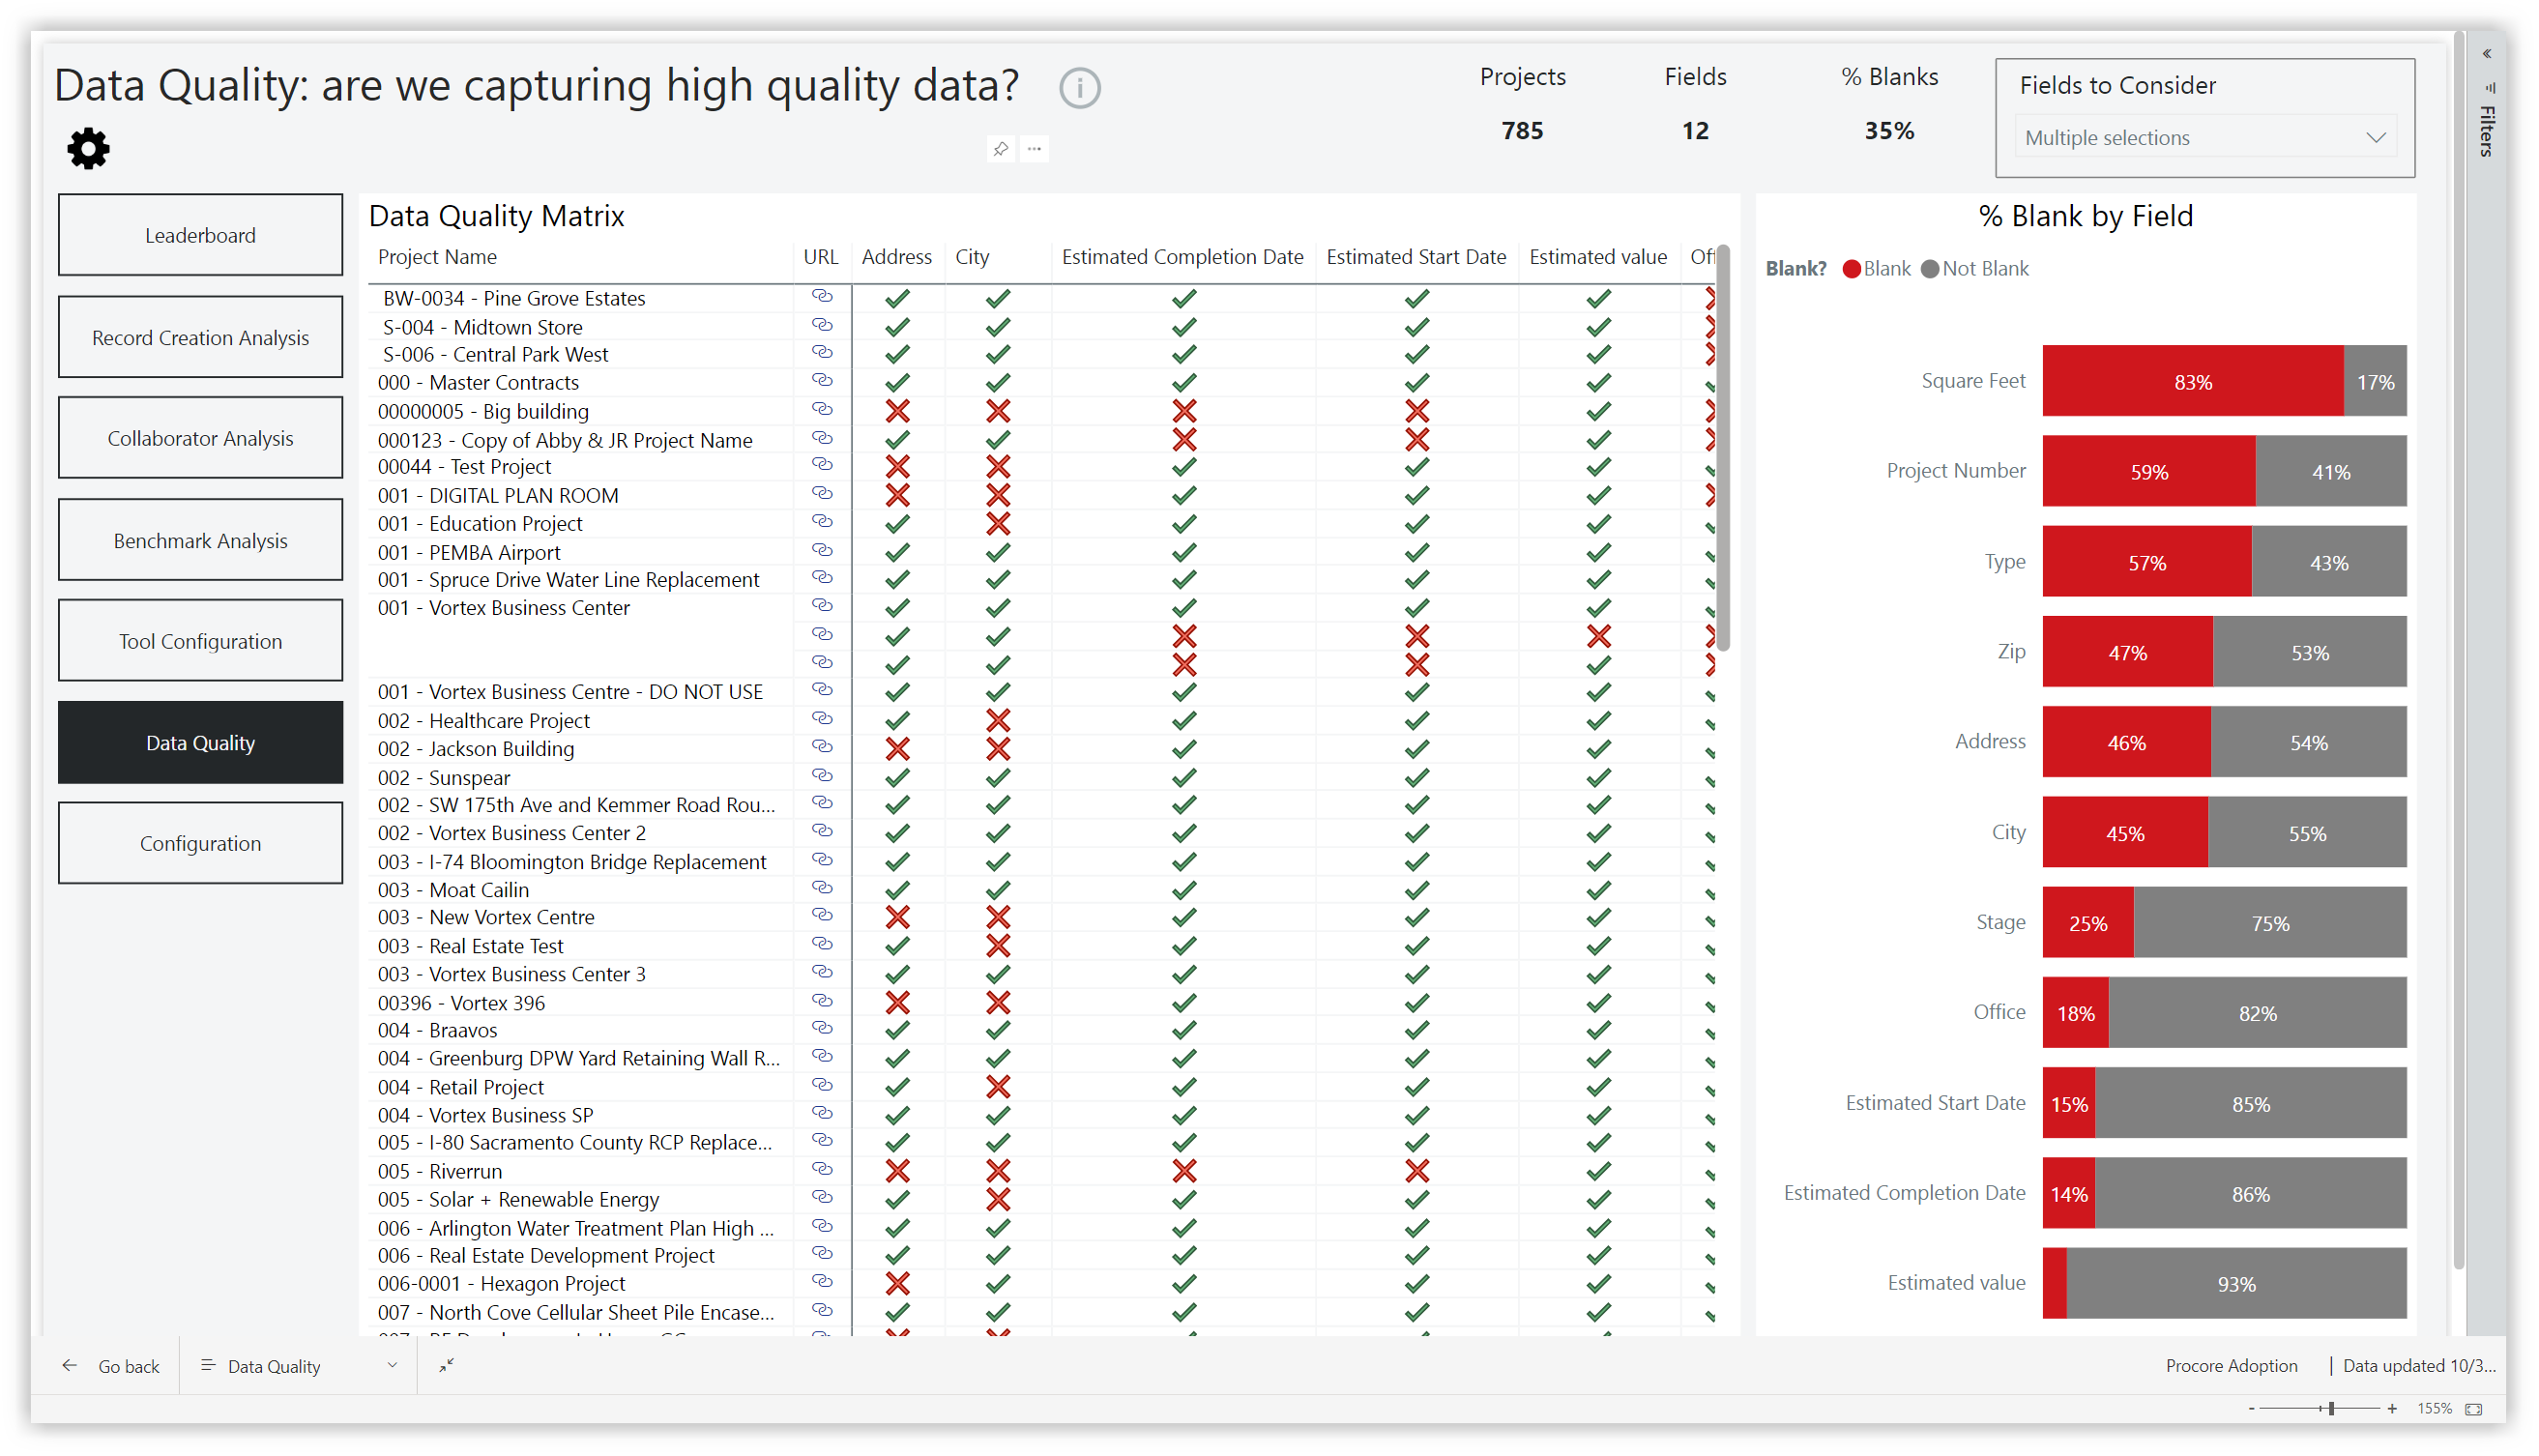Open the Configuration page
The height and width of the screenshot is (1456, 2539).
(200, 844)
